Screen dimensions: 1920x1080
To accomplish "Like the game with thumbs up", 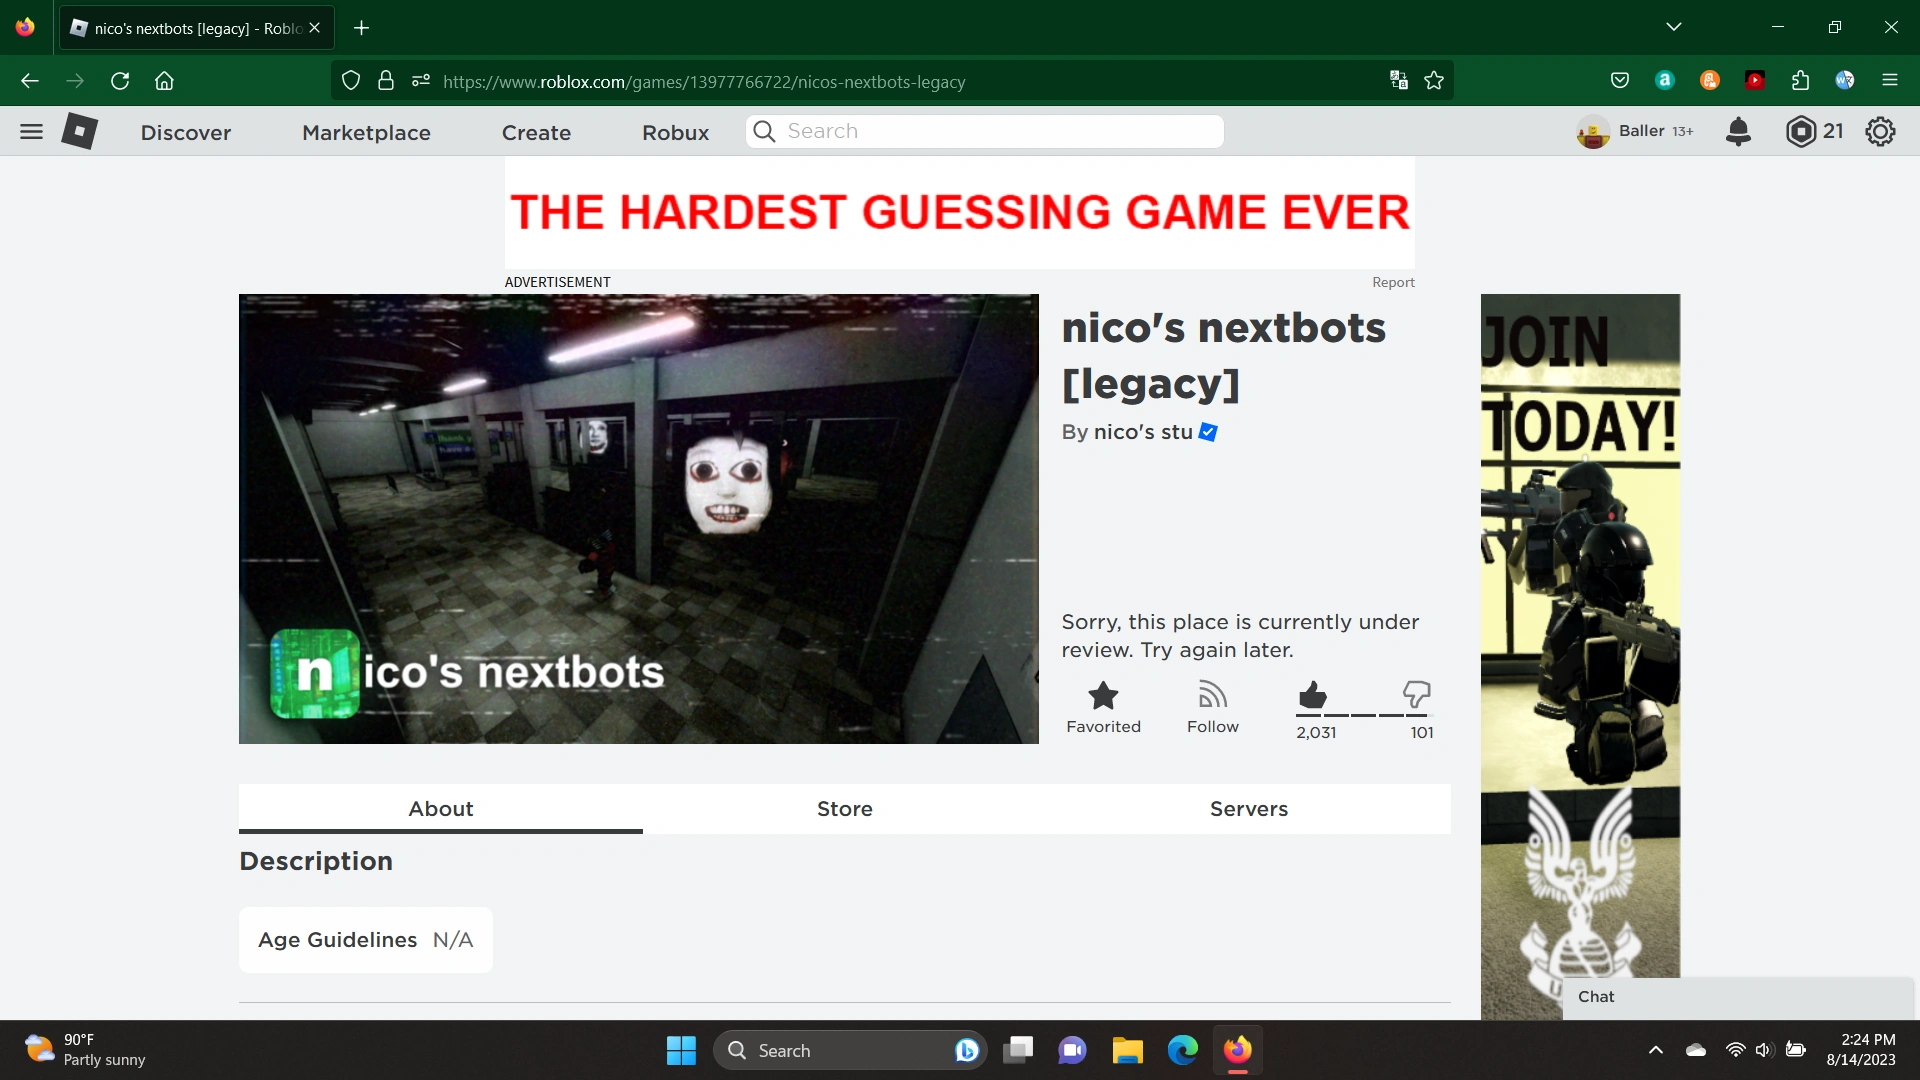I will (1312, 695).
